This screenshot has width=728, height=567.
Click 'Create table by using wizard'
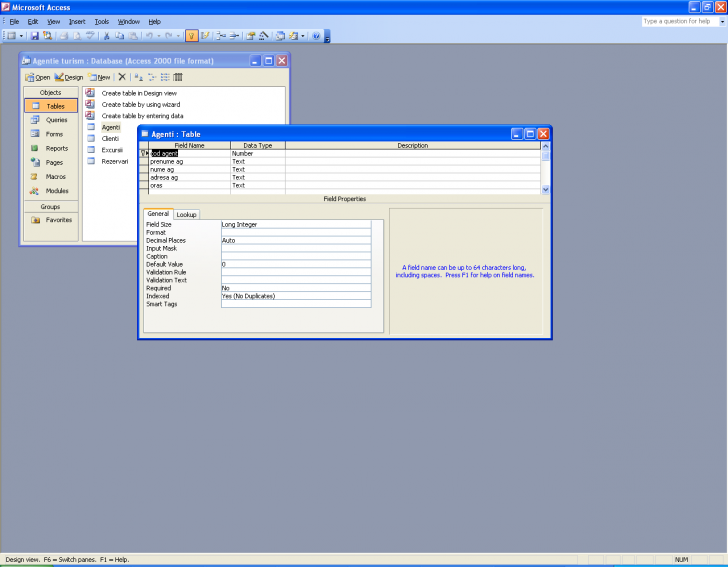pos(141,104)
